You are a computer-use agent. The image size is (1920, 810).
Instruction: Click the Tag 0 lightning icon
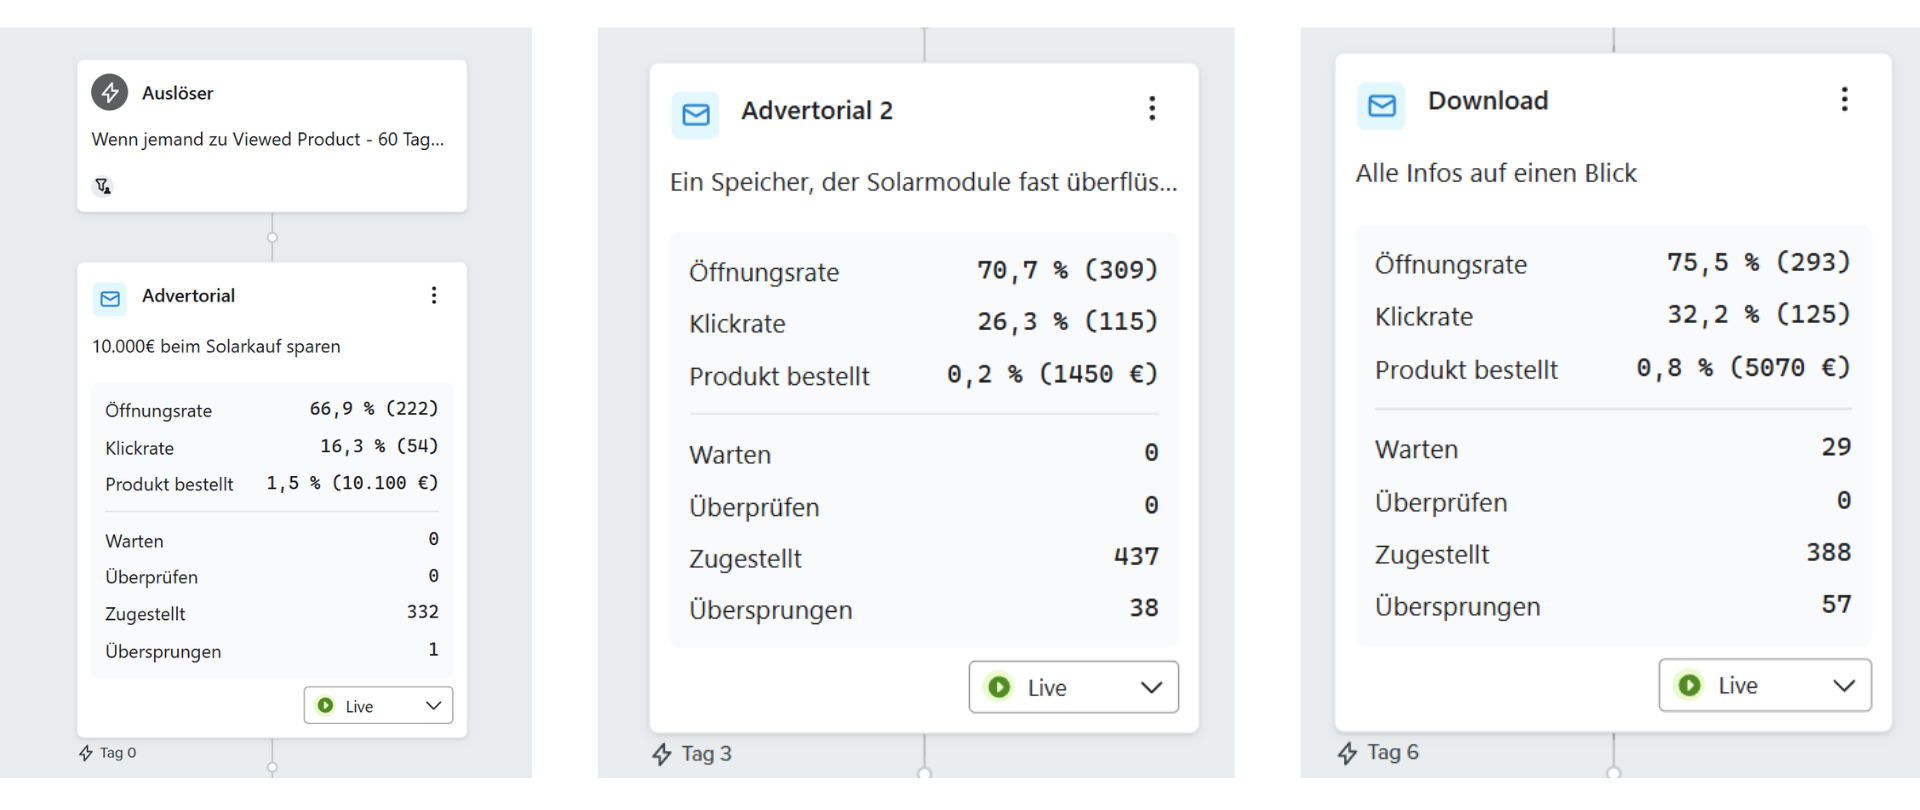click(86, 753)
